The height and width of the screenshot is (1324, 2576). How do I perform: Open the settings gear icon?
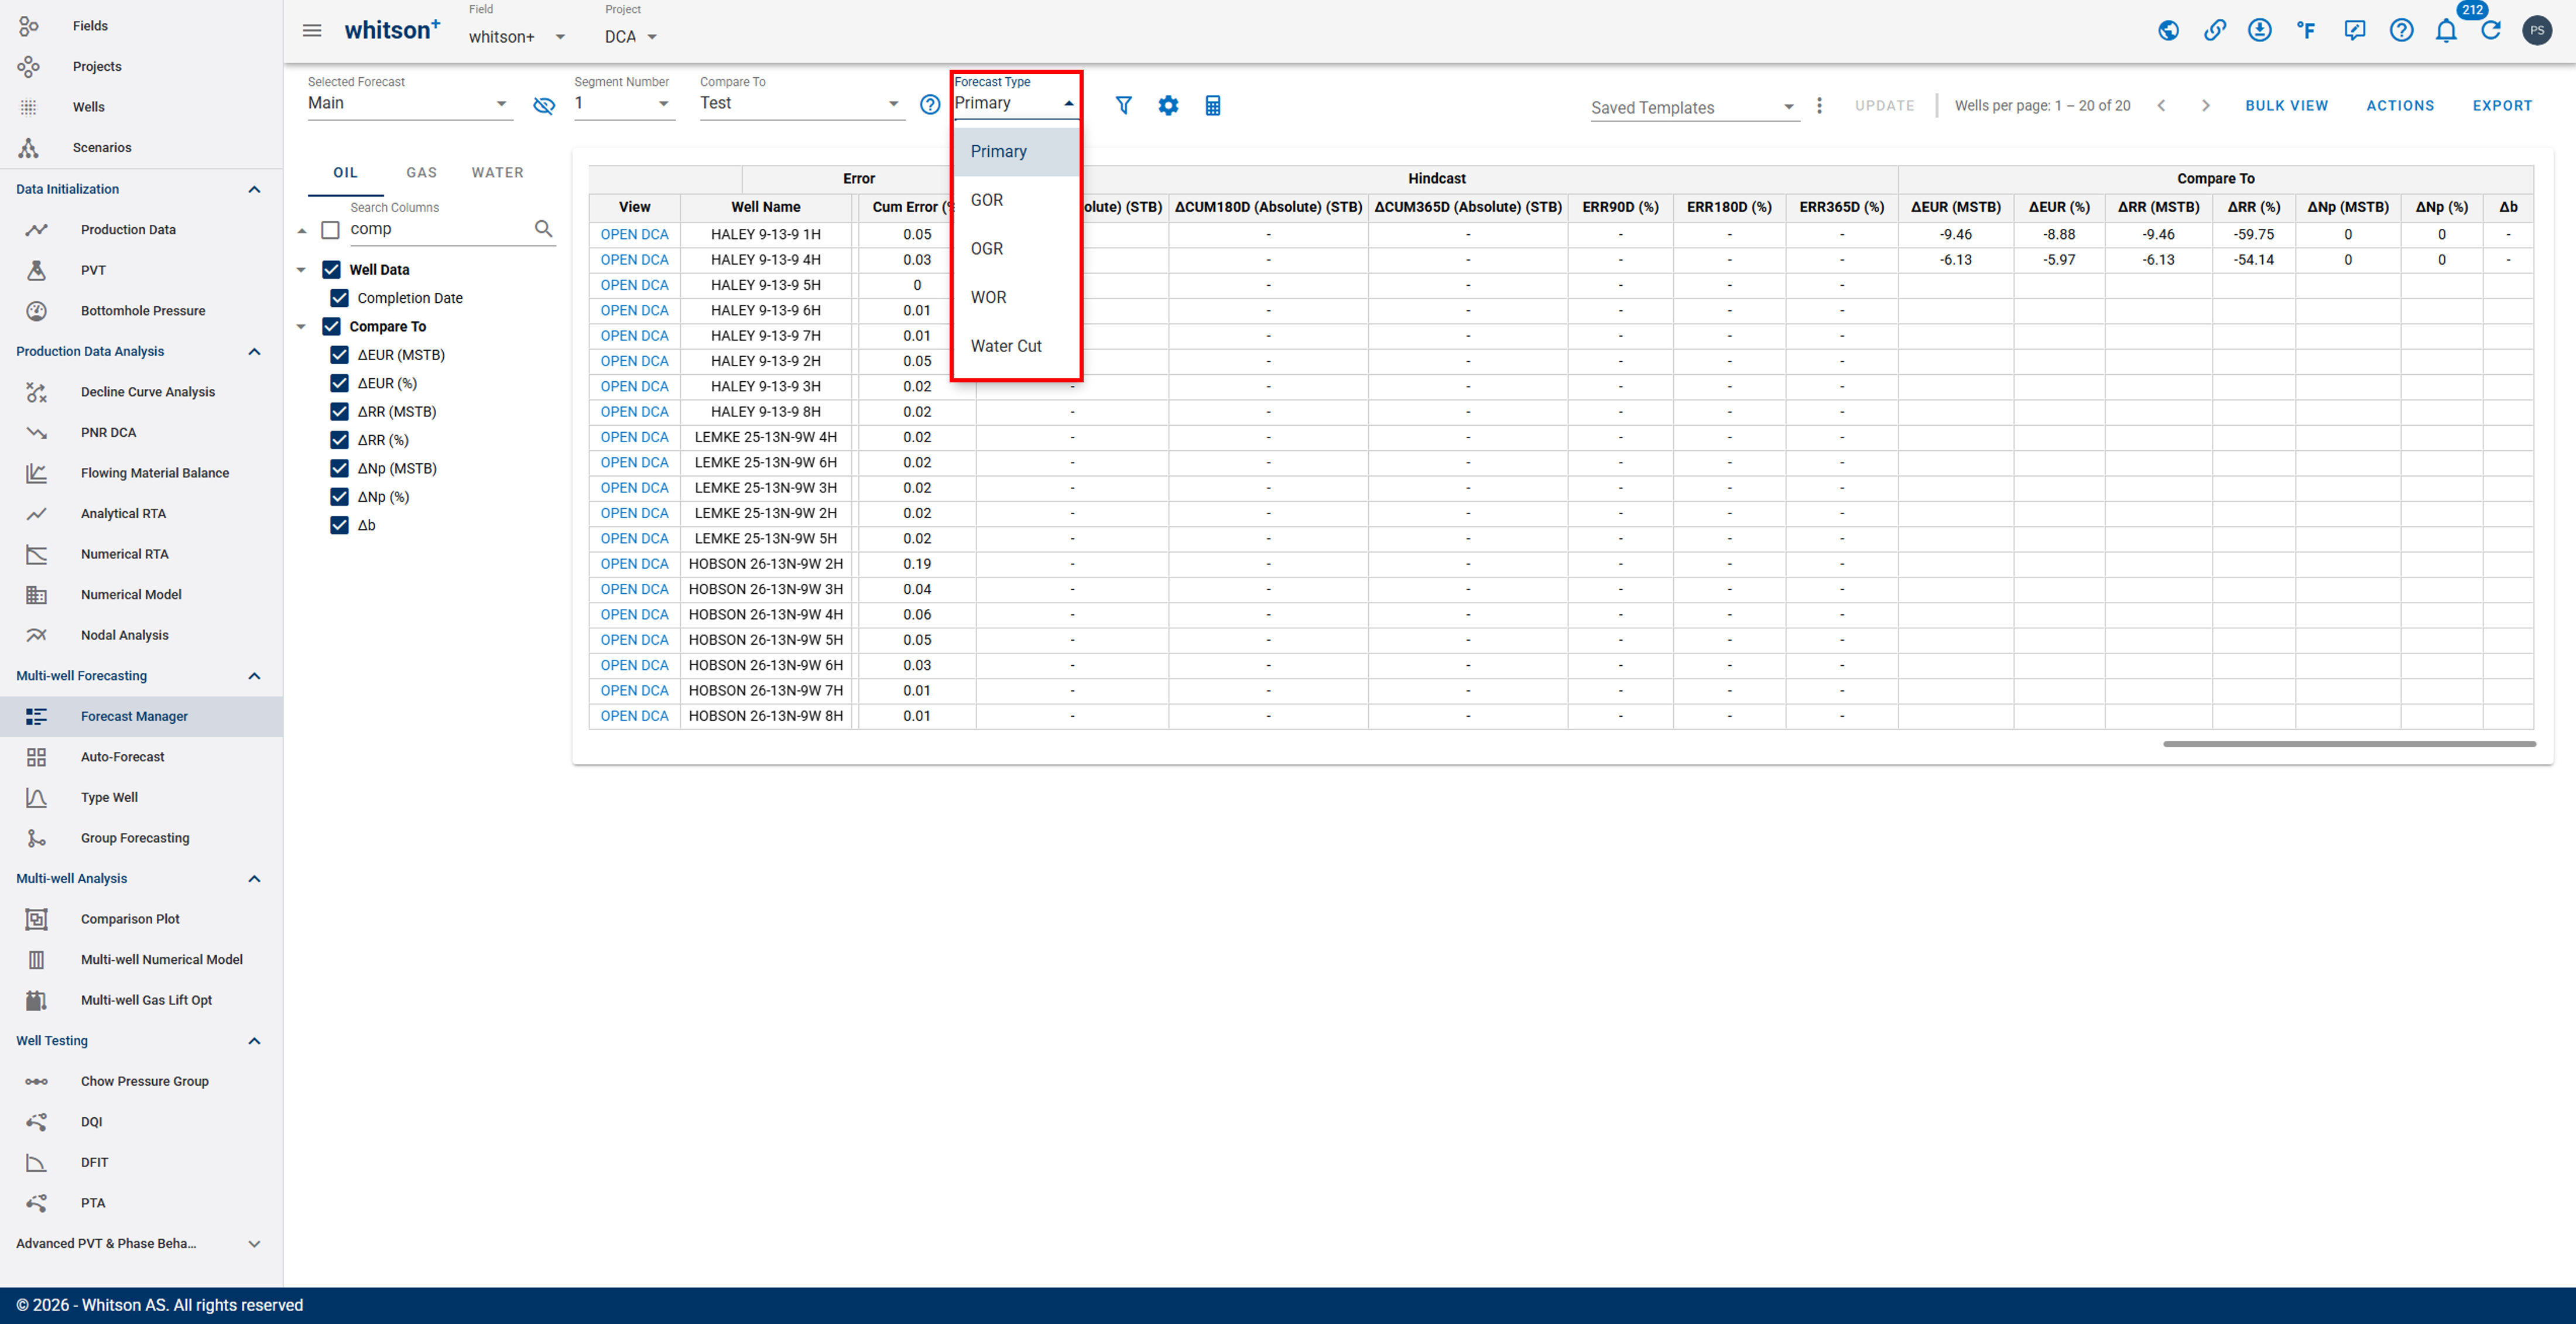[x=1168, y=105]
